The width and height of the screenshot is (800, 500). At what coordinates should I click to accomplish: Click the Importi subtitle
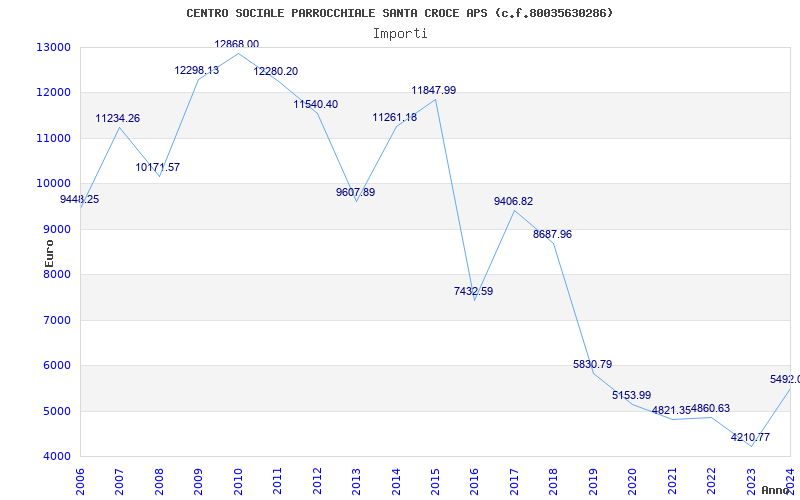(400, 34)
